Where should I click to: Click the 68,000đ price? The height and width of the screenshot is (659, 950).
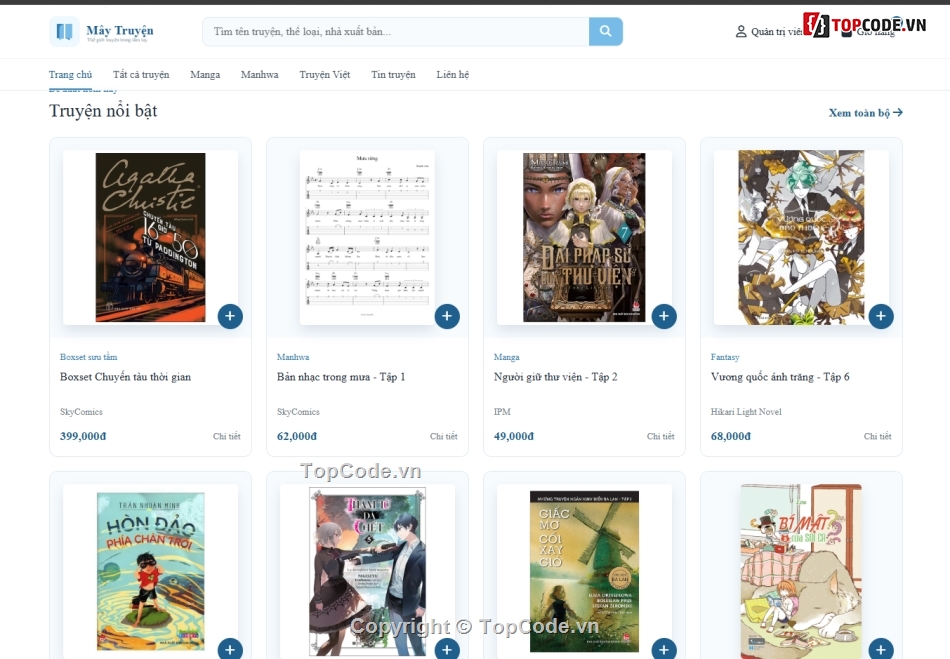731,436
